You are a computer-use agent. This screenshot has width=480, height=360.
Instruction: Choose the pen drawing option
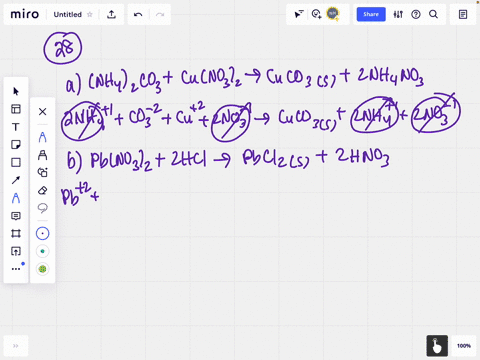[x=42, y=137]
